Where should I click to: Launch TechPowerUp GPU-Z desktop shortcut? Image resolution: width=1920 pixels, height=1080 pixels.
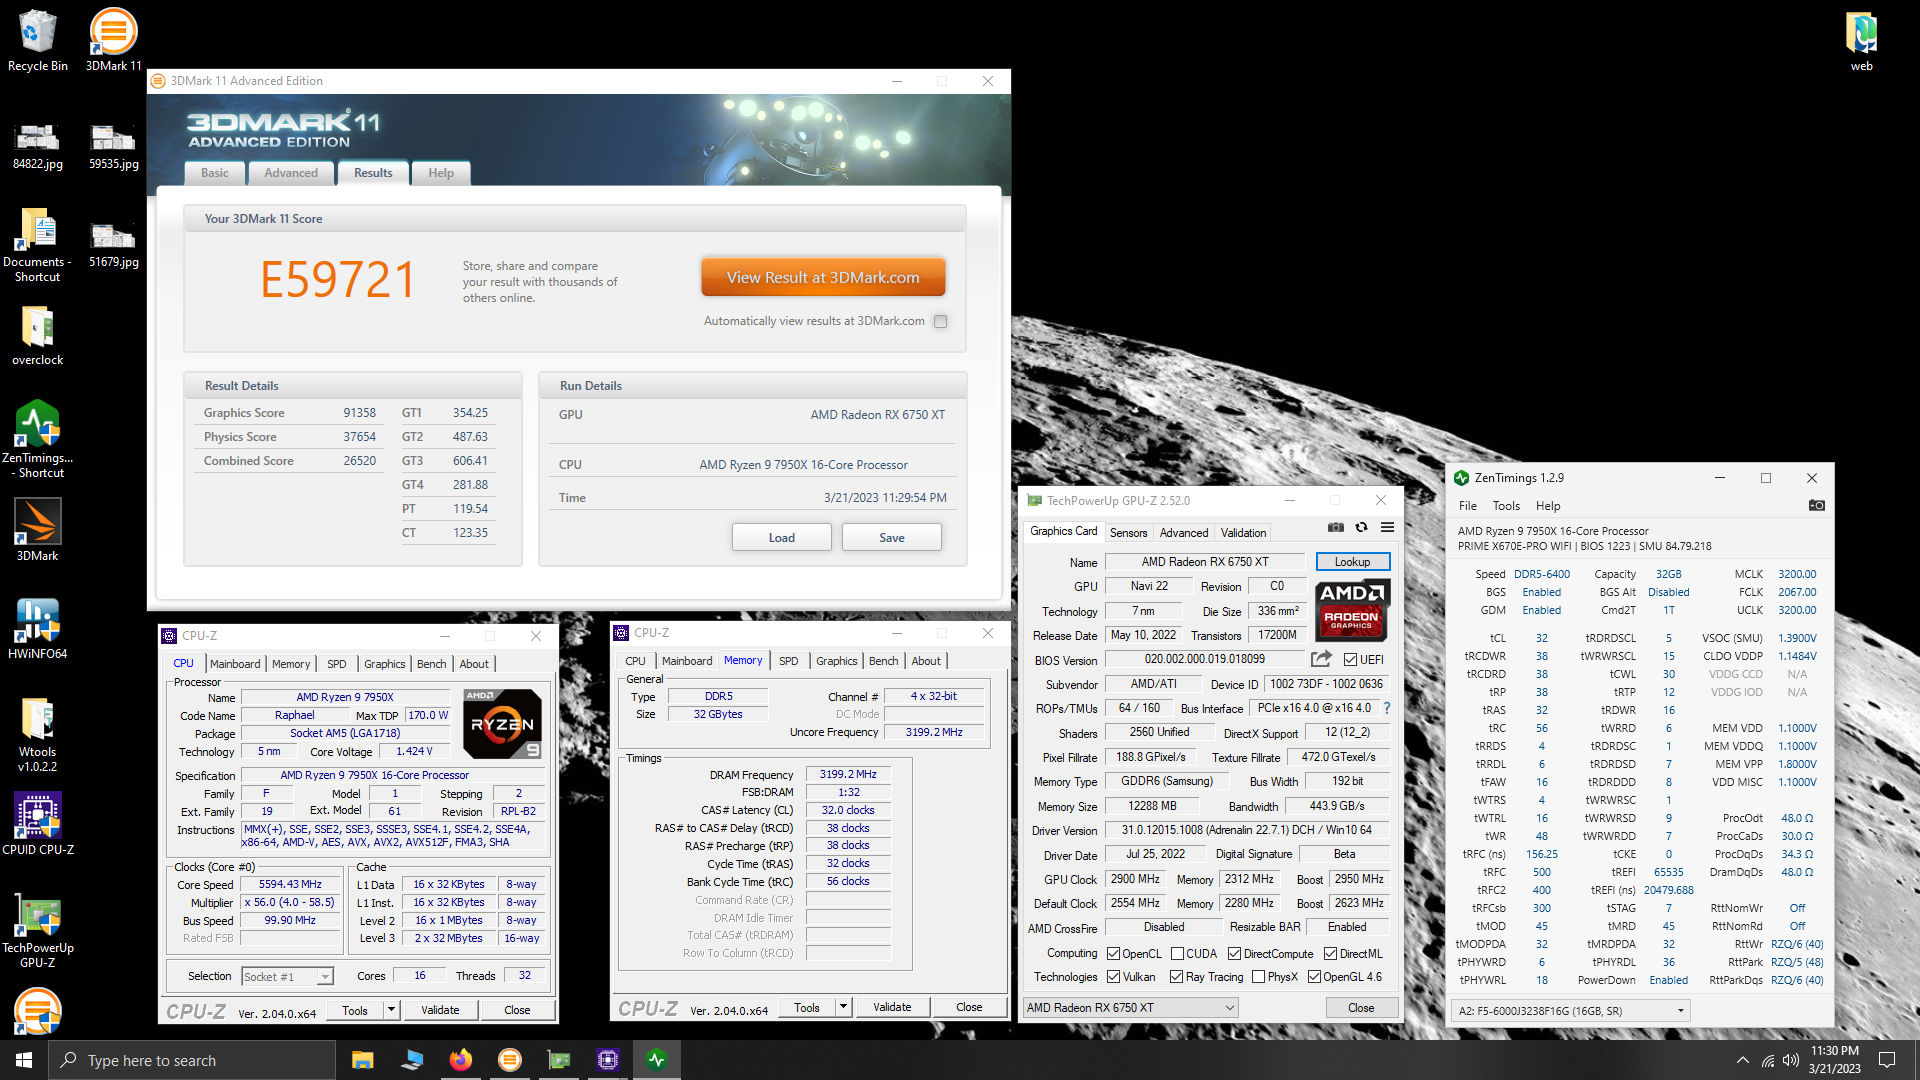pos(37,930)
